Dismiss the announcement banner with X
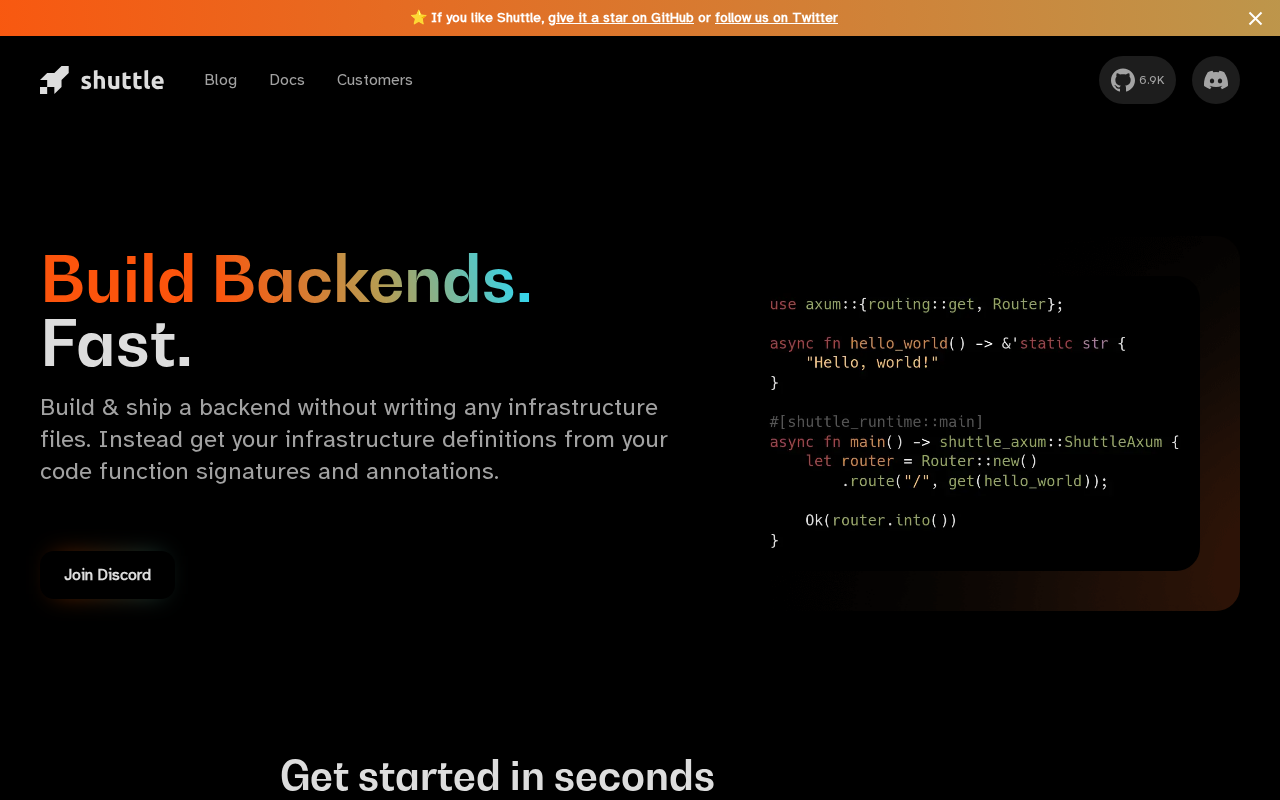Screen dimensions: 1280x800 (1255, 18)
